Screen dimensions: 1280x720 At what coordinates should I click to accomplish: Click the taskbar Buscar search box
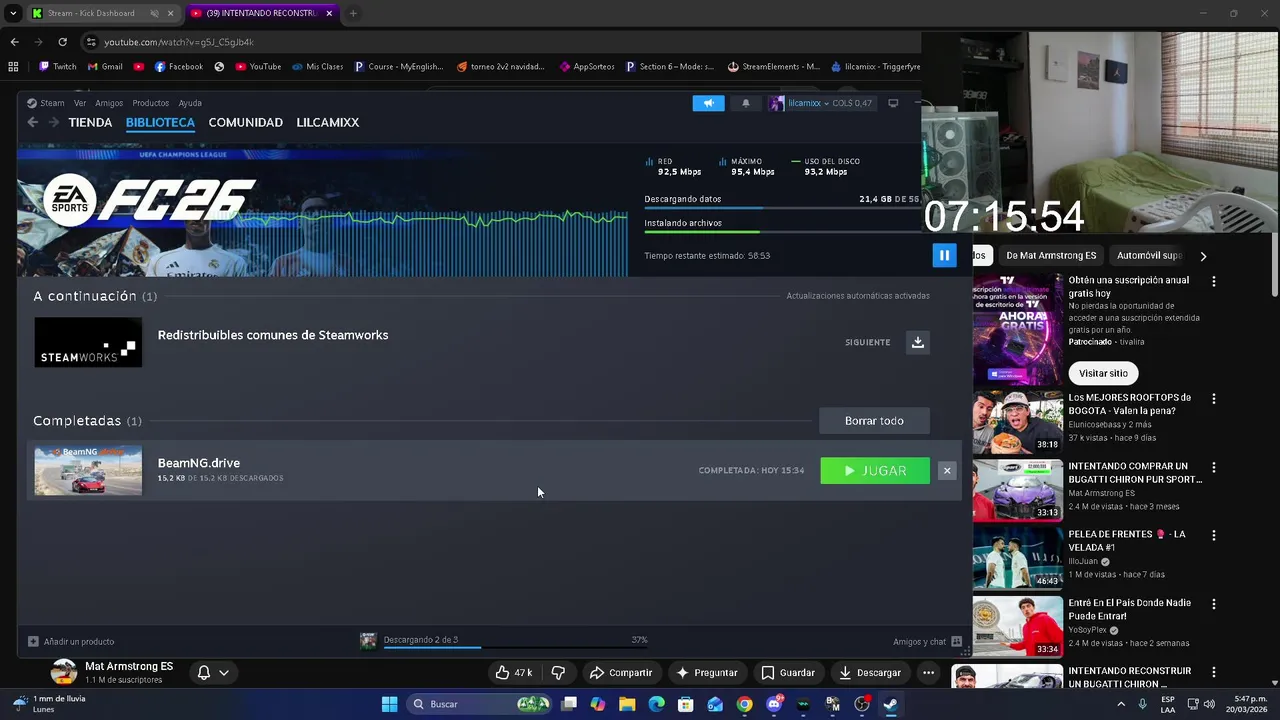[480, 704]
